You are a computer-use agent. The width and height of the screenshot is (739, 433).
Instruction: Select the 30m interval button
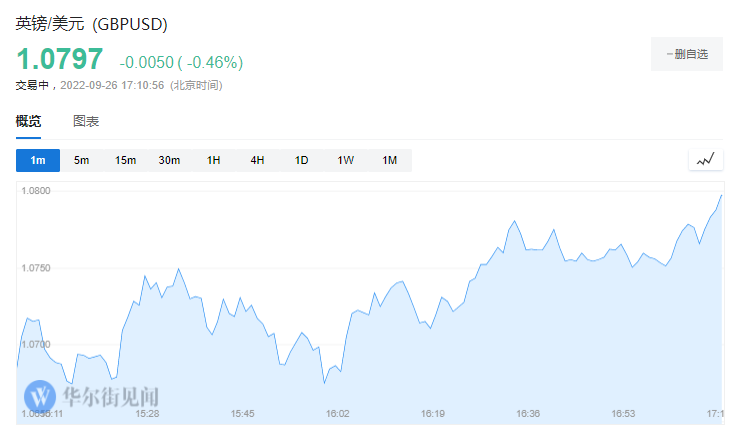169,160
